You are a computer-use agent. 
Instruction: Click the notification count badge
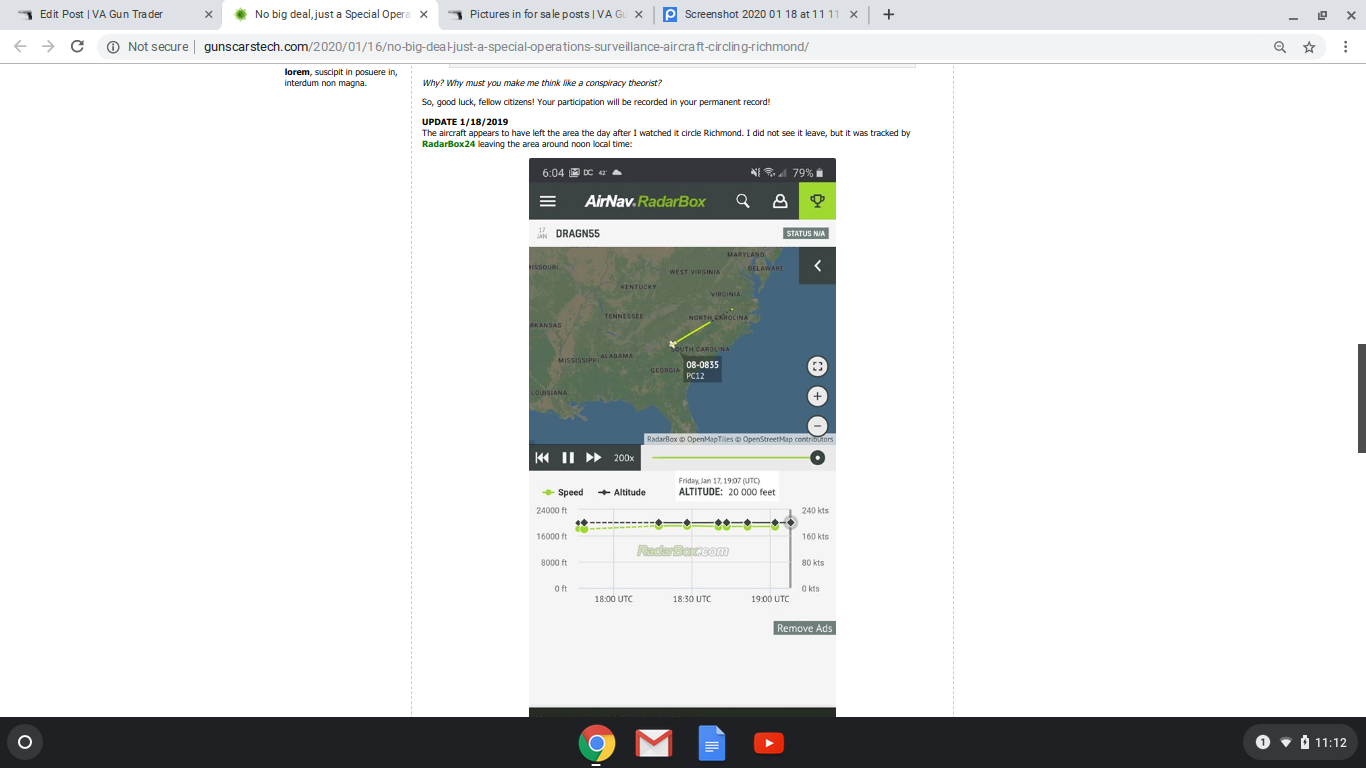coord(1262,742)
